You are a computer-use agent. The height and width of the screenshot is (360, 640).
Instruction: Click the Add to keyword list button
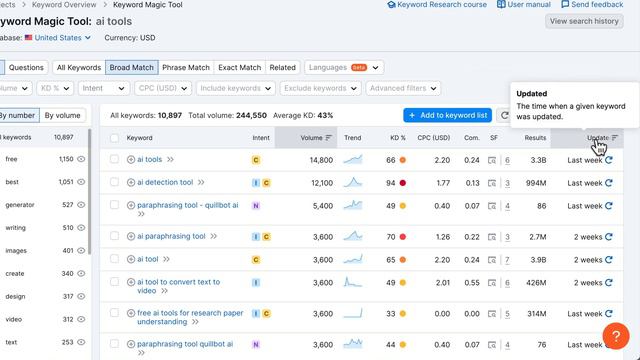pos(447,116)
